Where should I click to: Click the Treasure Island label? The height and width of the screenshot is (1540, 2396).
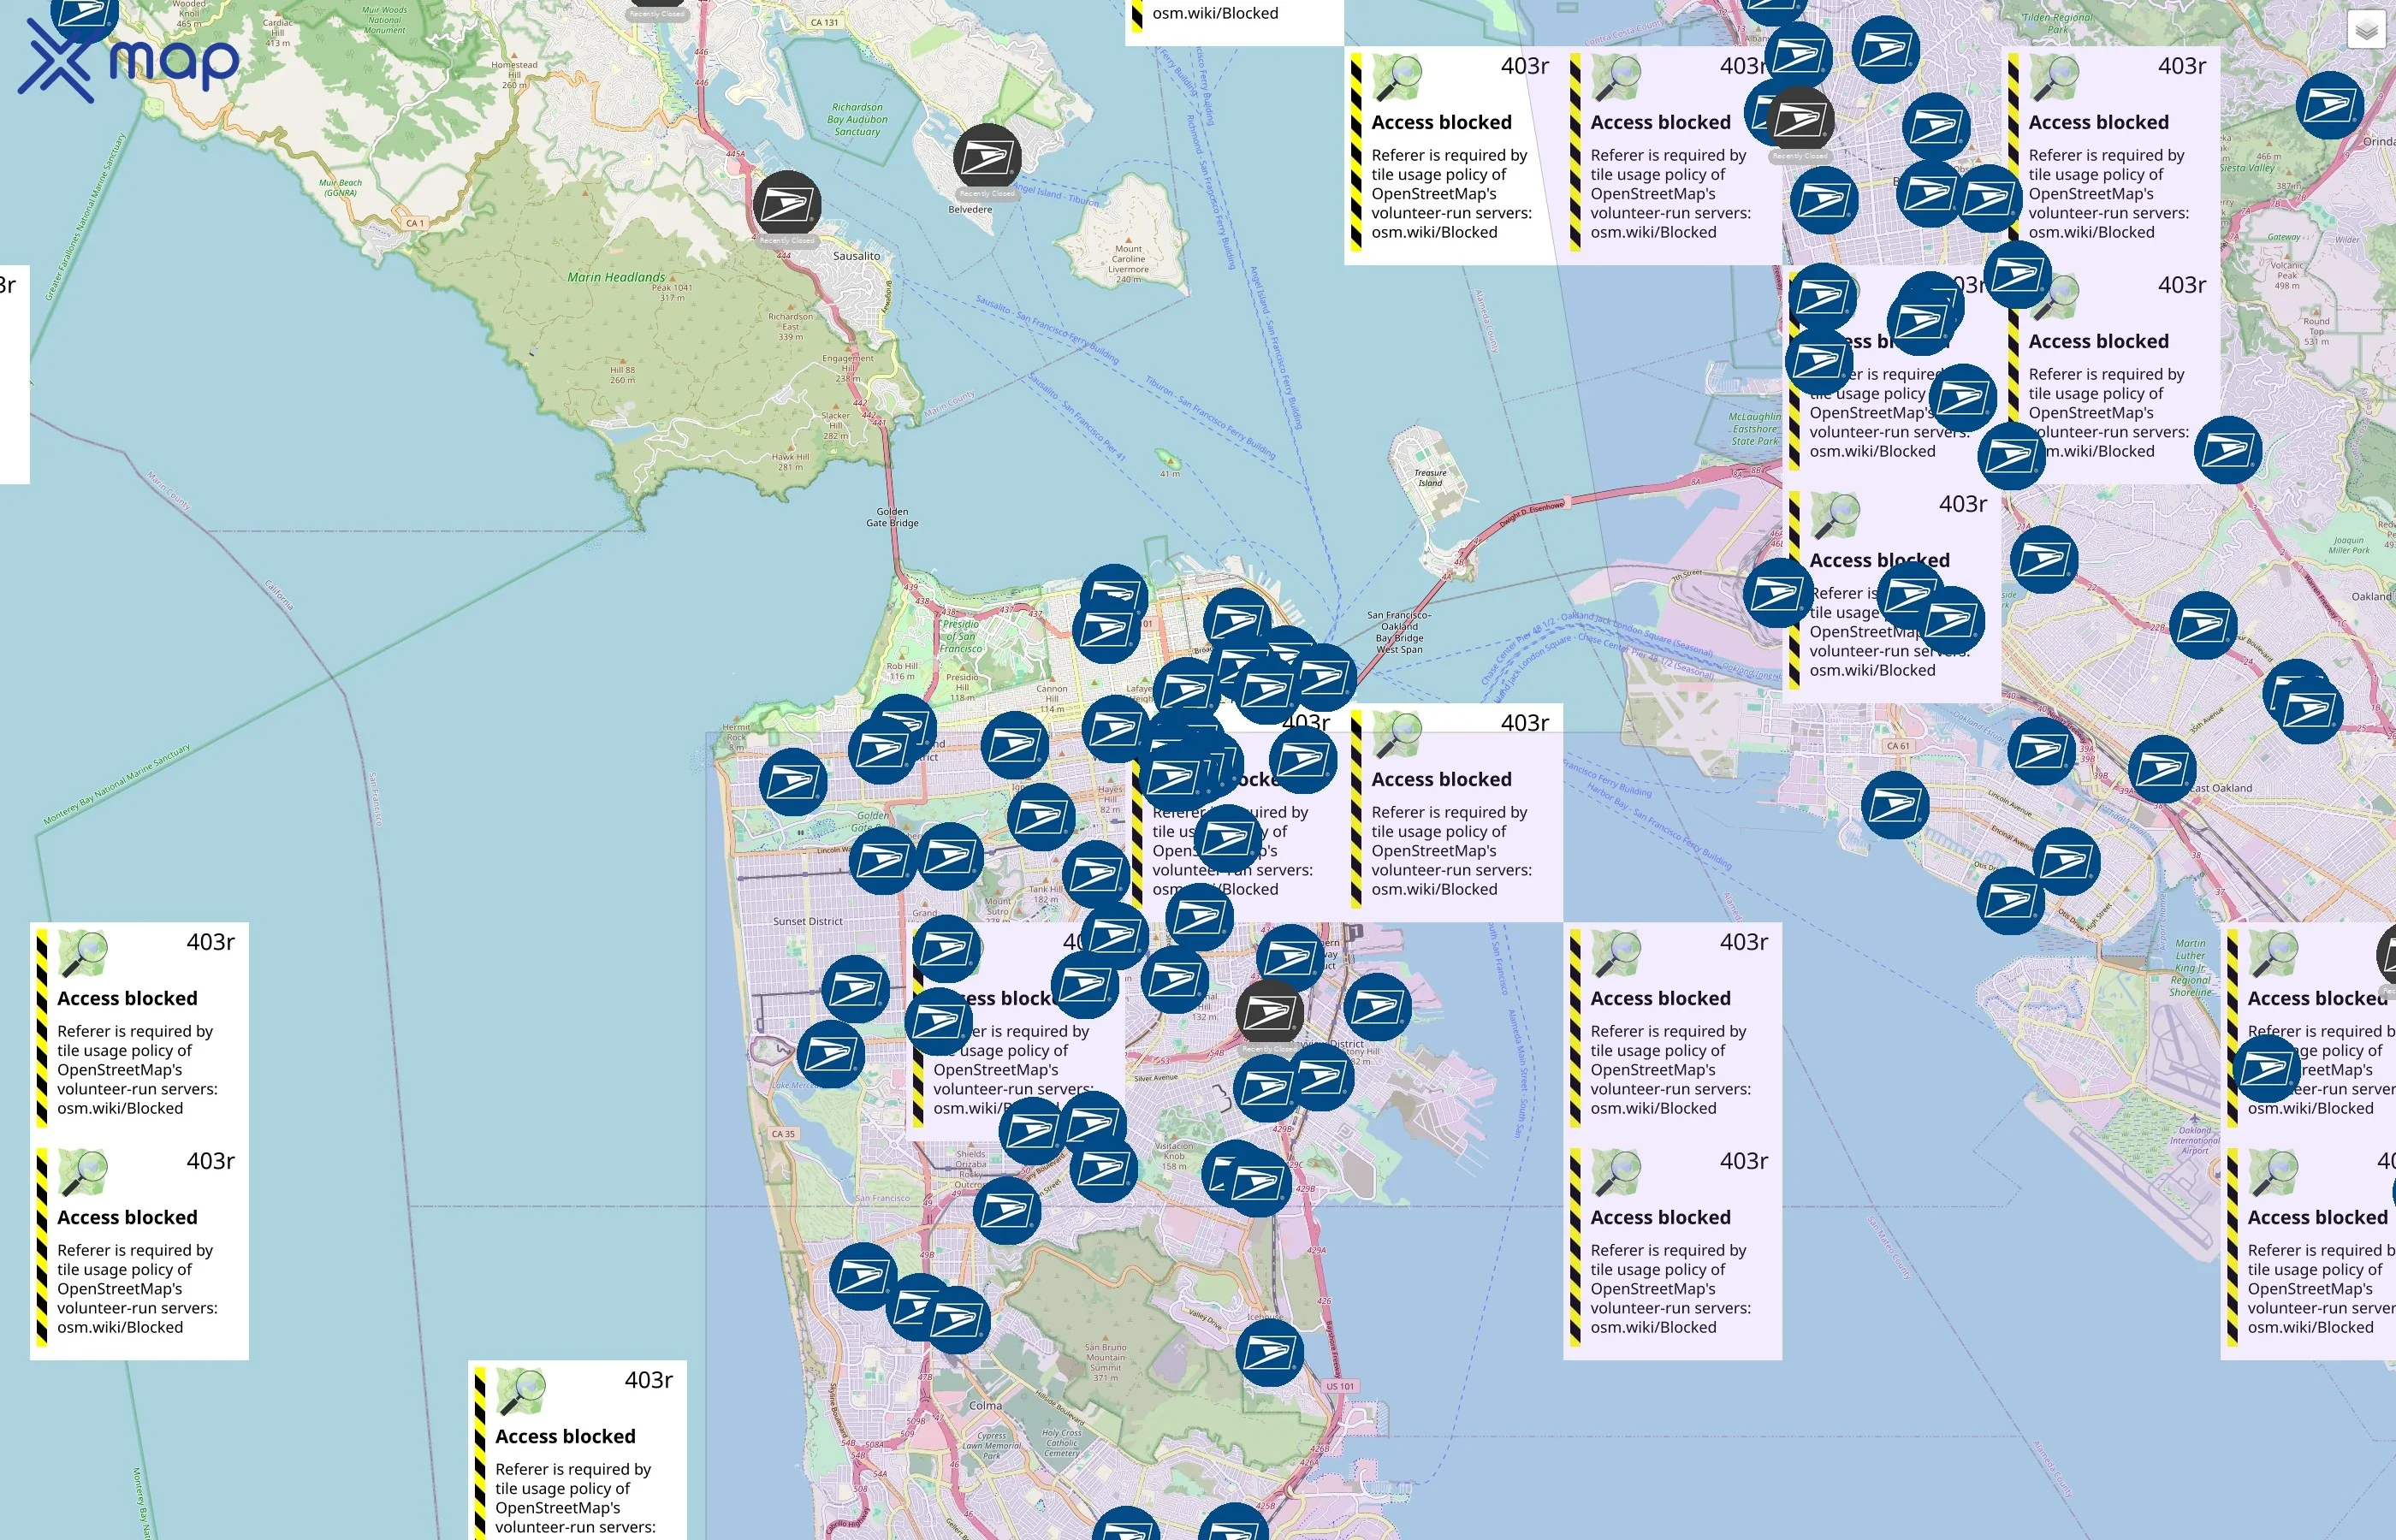click(x=1430, y=478)
